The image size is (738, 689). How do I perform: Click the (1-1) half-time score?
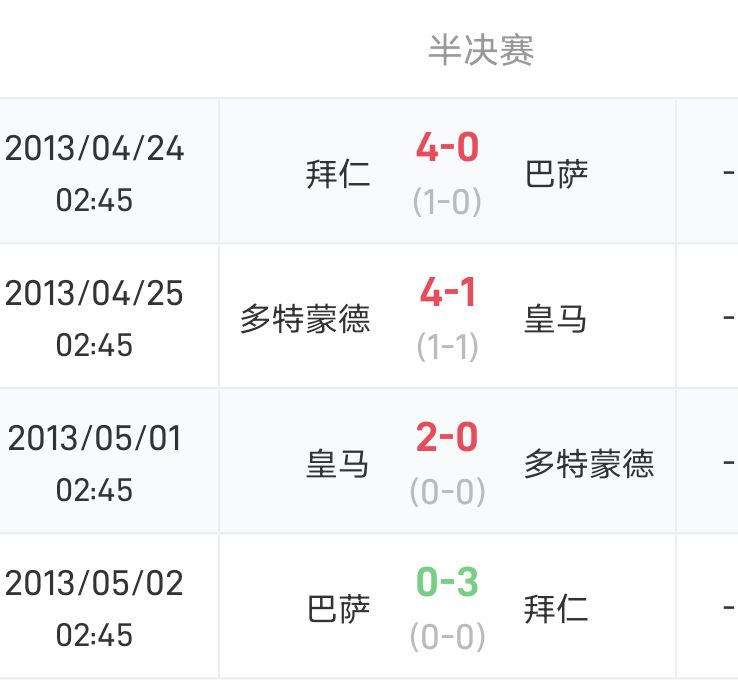point(447,348)
